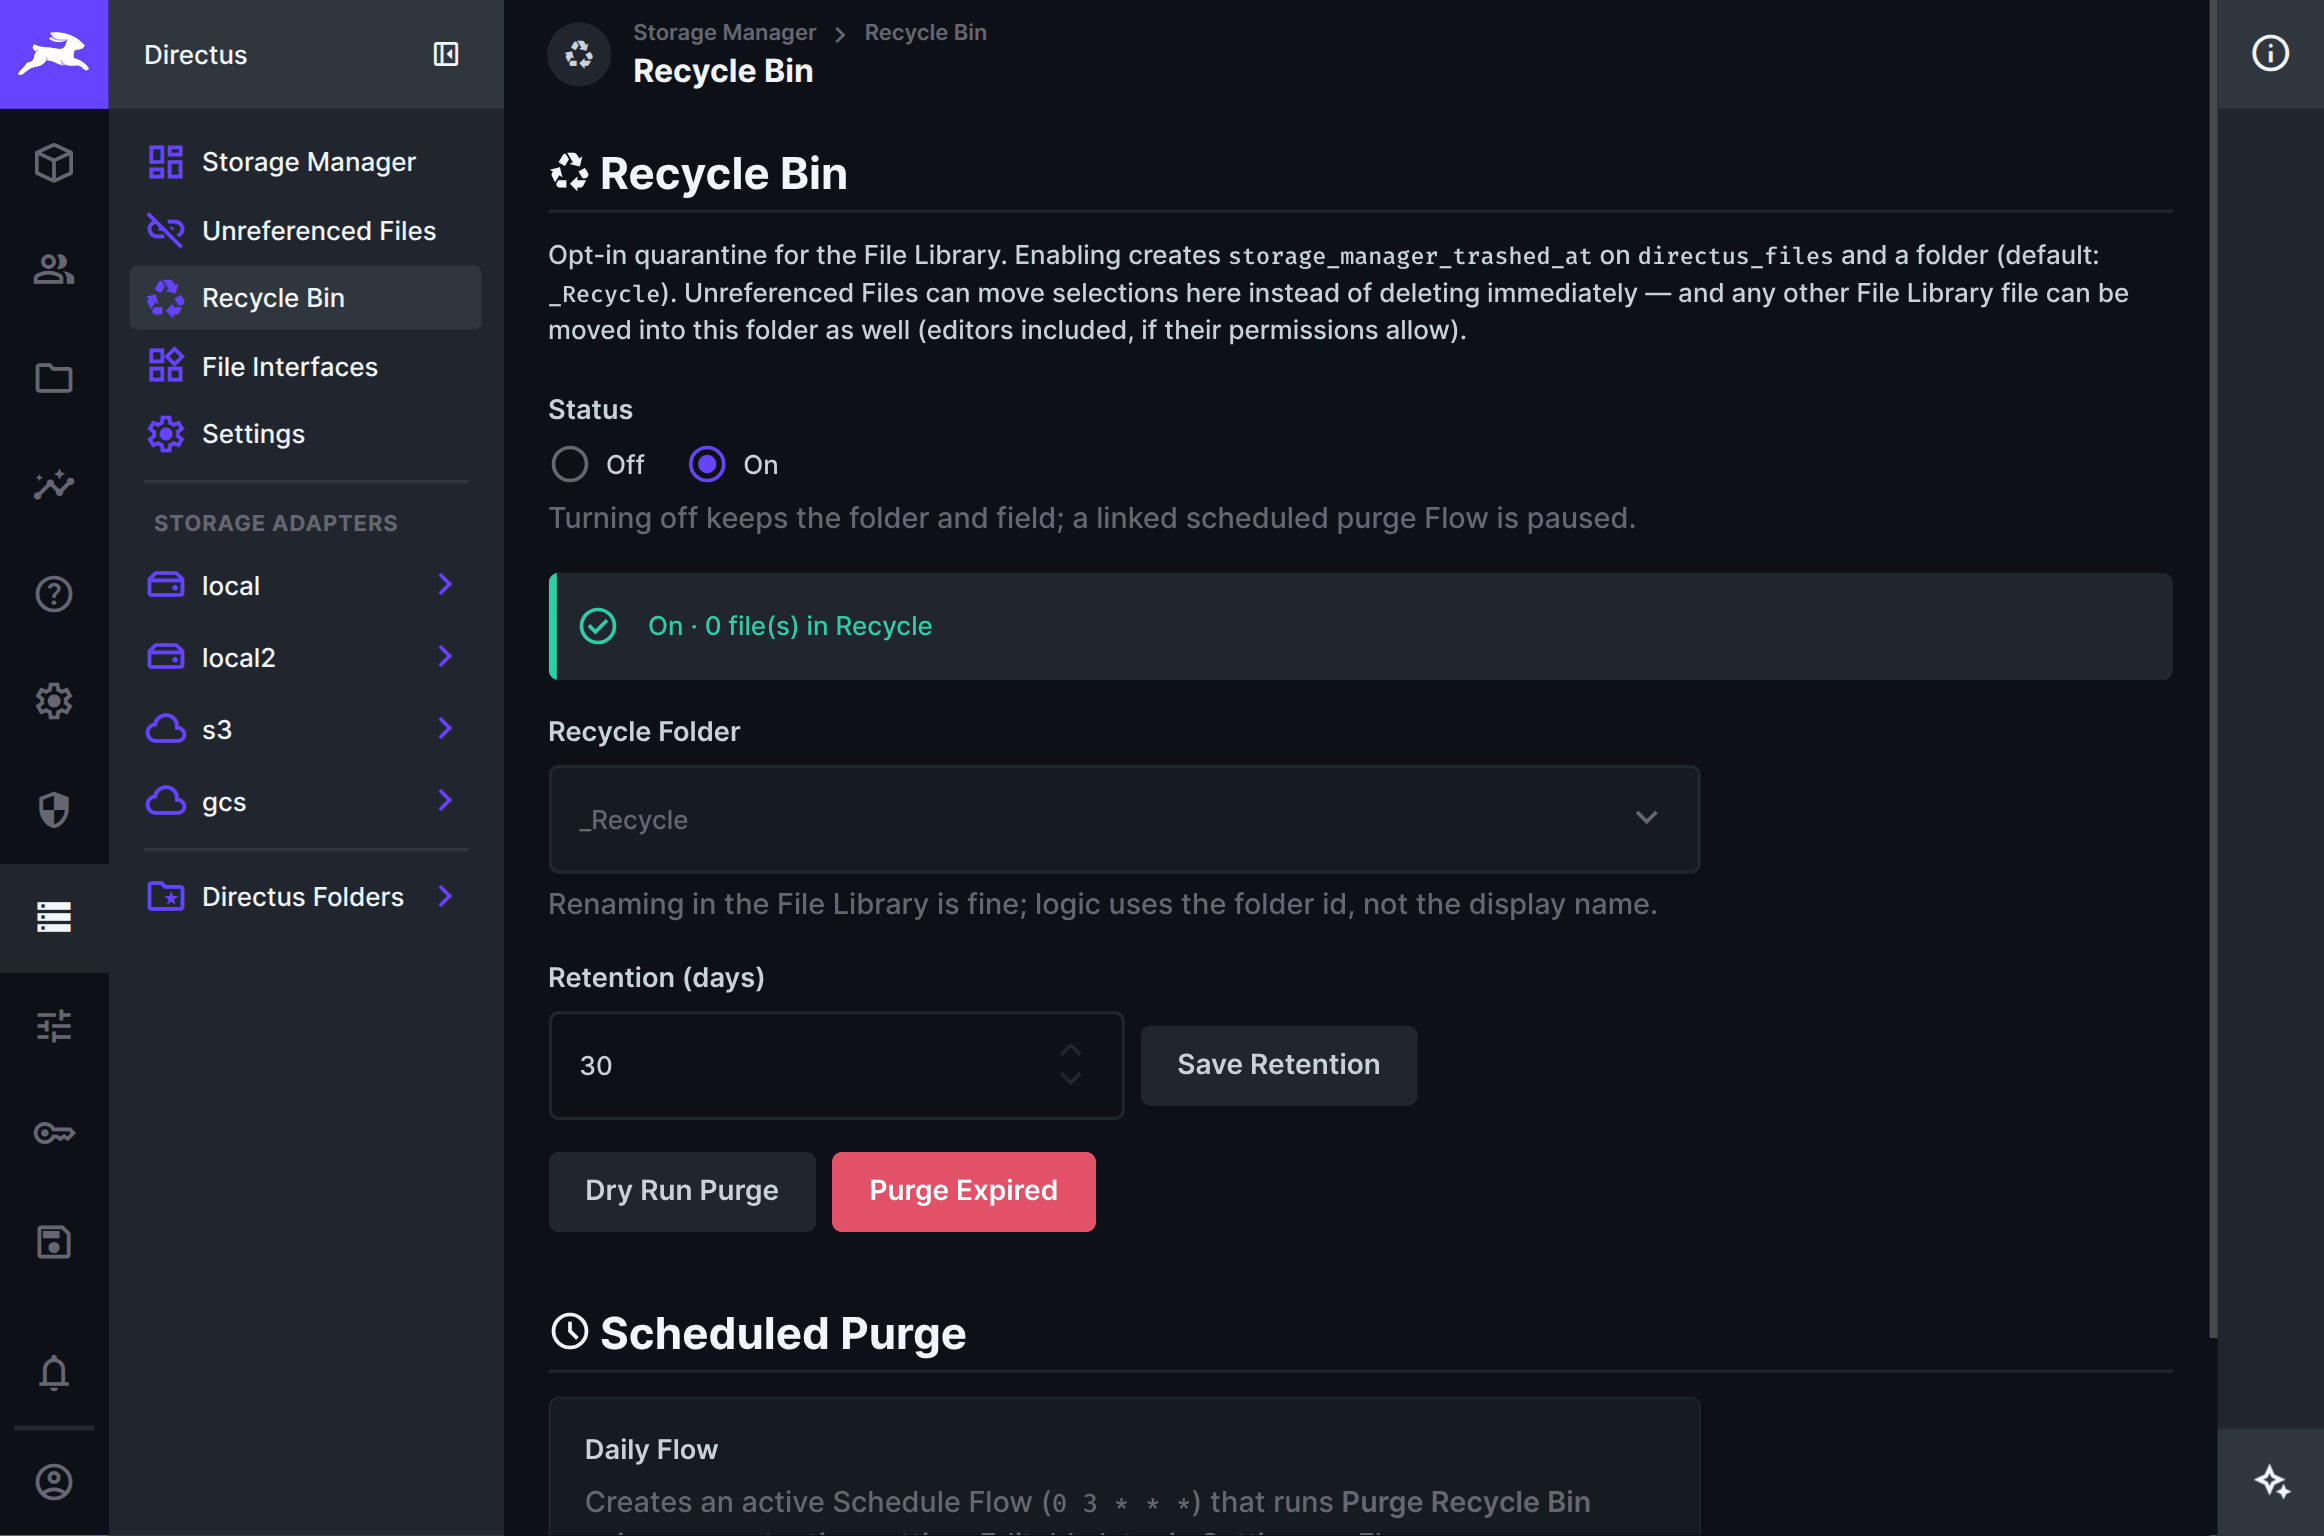Click the 'On · 0 file(s) in Recycle' notice

point(1360,626)
